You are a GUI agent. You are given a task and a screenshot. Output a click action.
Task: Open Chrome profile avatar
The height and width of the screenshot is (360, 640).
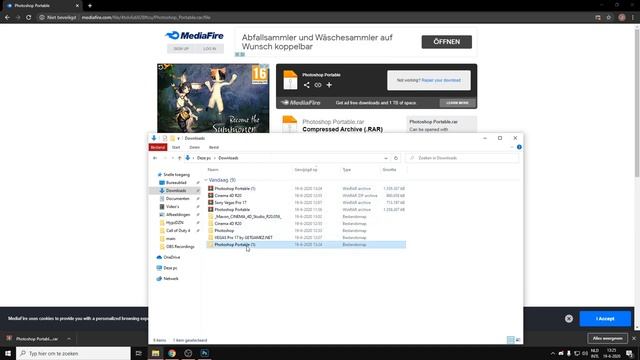622,18
